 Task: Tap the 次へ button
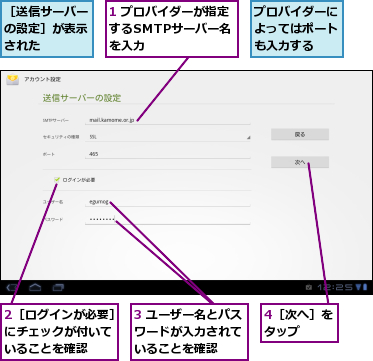pos(300,162)
